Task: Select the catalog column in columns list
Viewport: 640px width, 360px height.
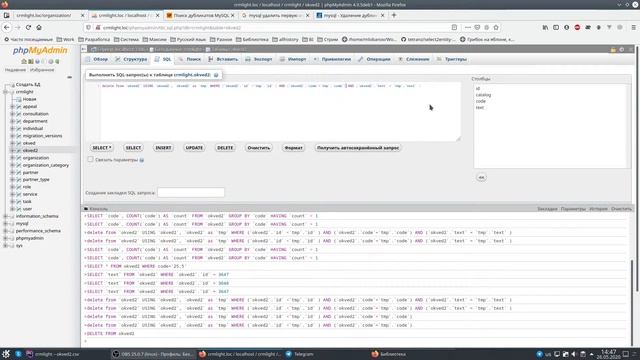Action: tap(483, 95)
